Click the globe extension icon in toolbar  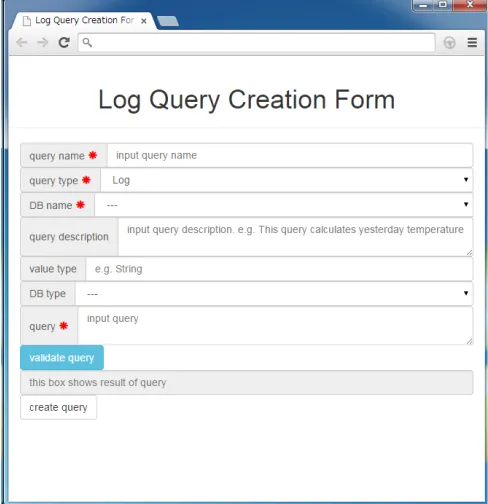(449, 43)
